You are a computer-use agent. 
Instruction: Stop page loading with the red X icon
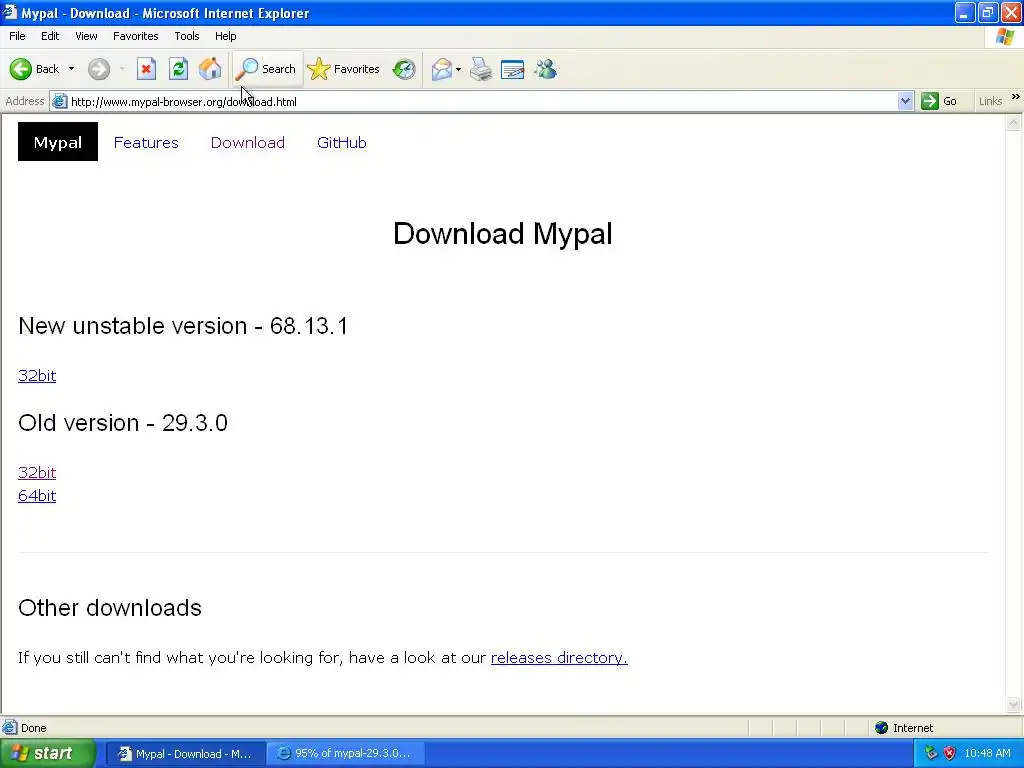(146, 69)
